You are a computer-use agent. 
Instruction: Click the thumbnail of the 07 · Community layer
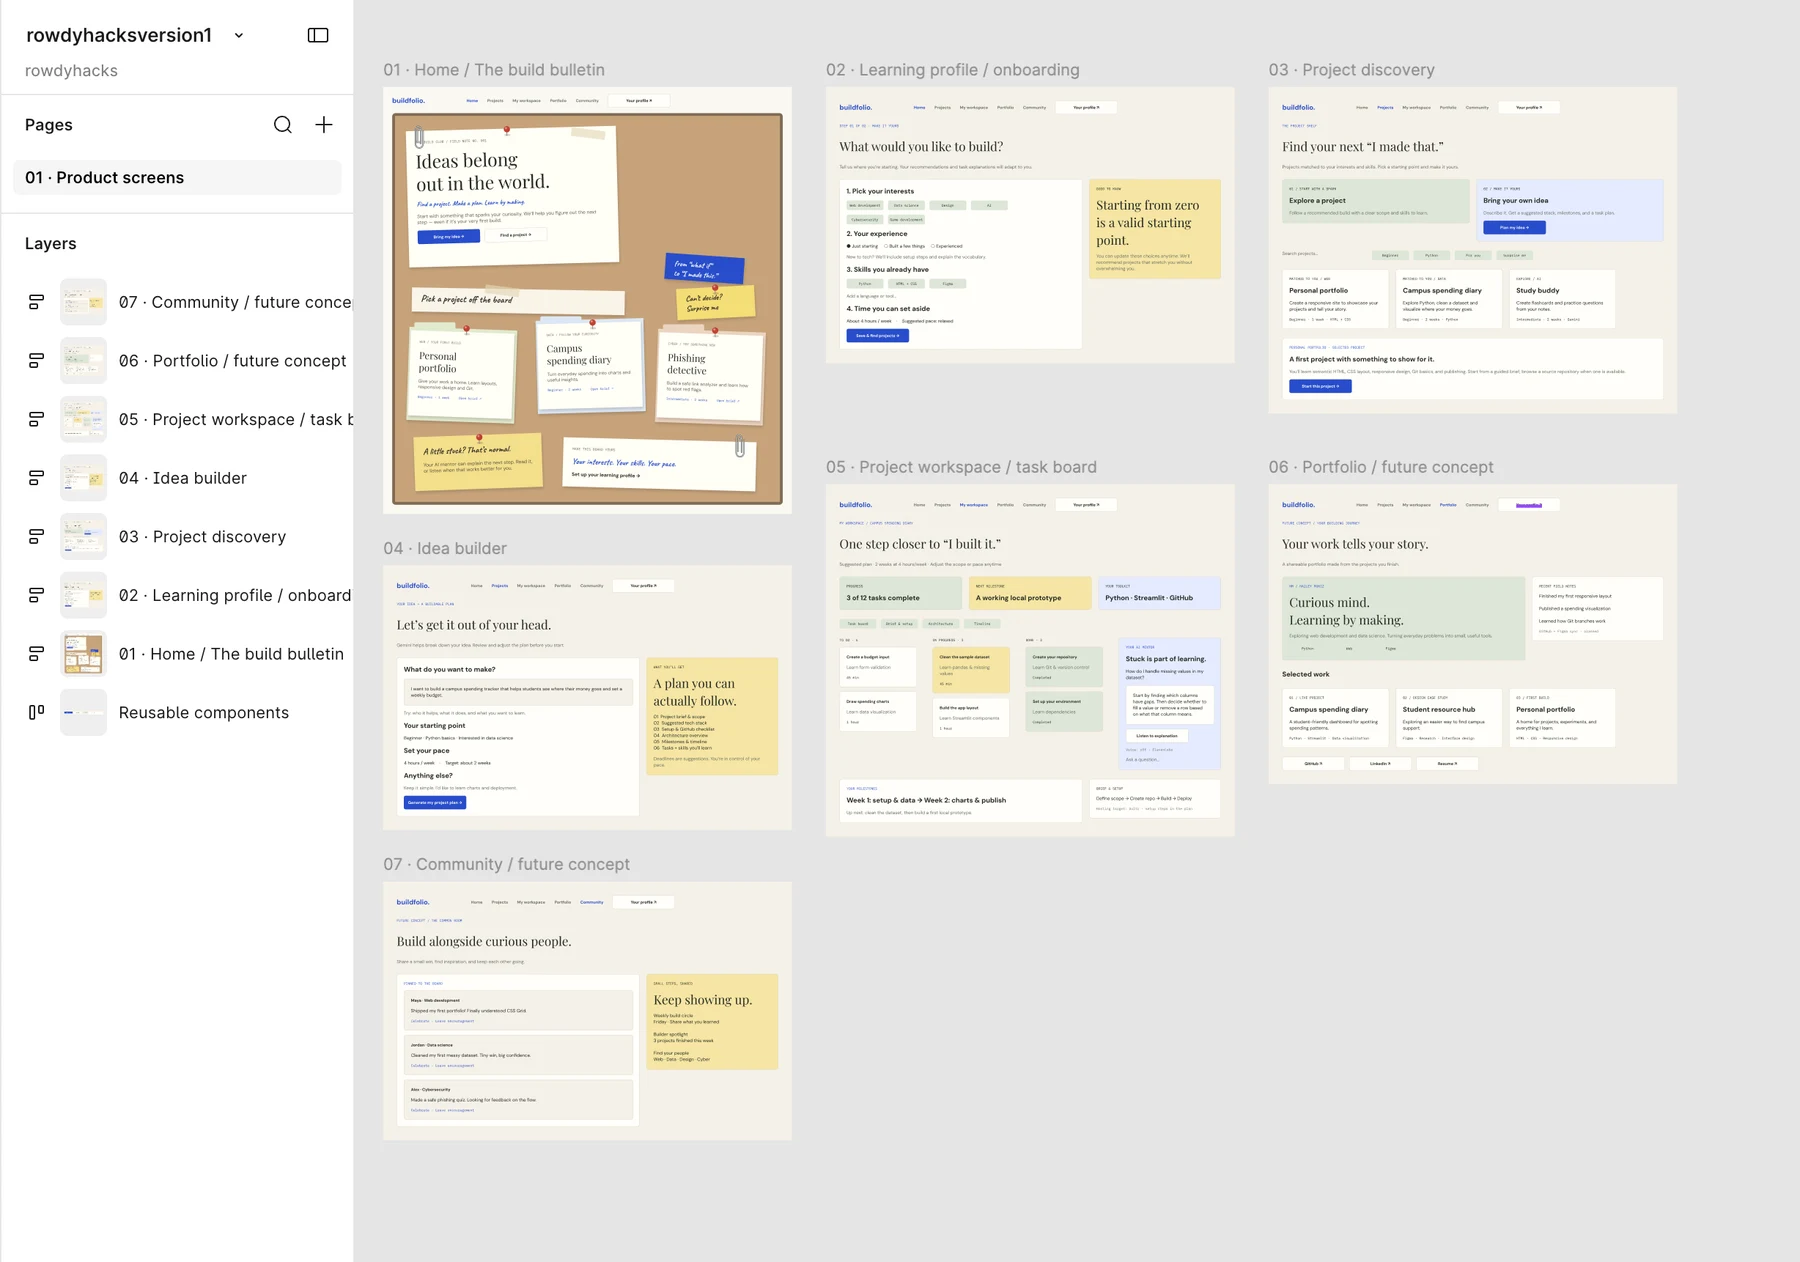(83, 302)
